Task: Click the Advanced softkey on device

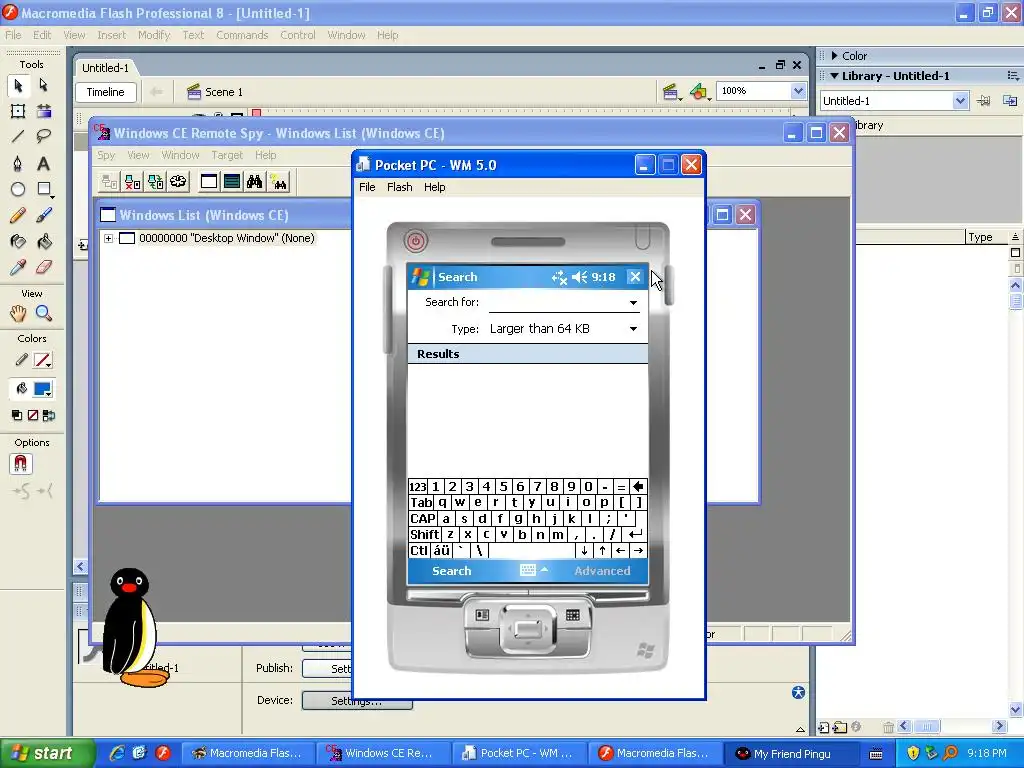Action: click(602, 571)
